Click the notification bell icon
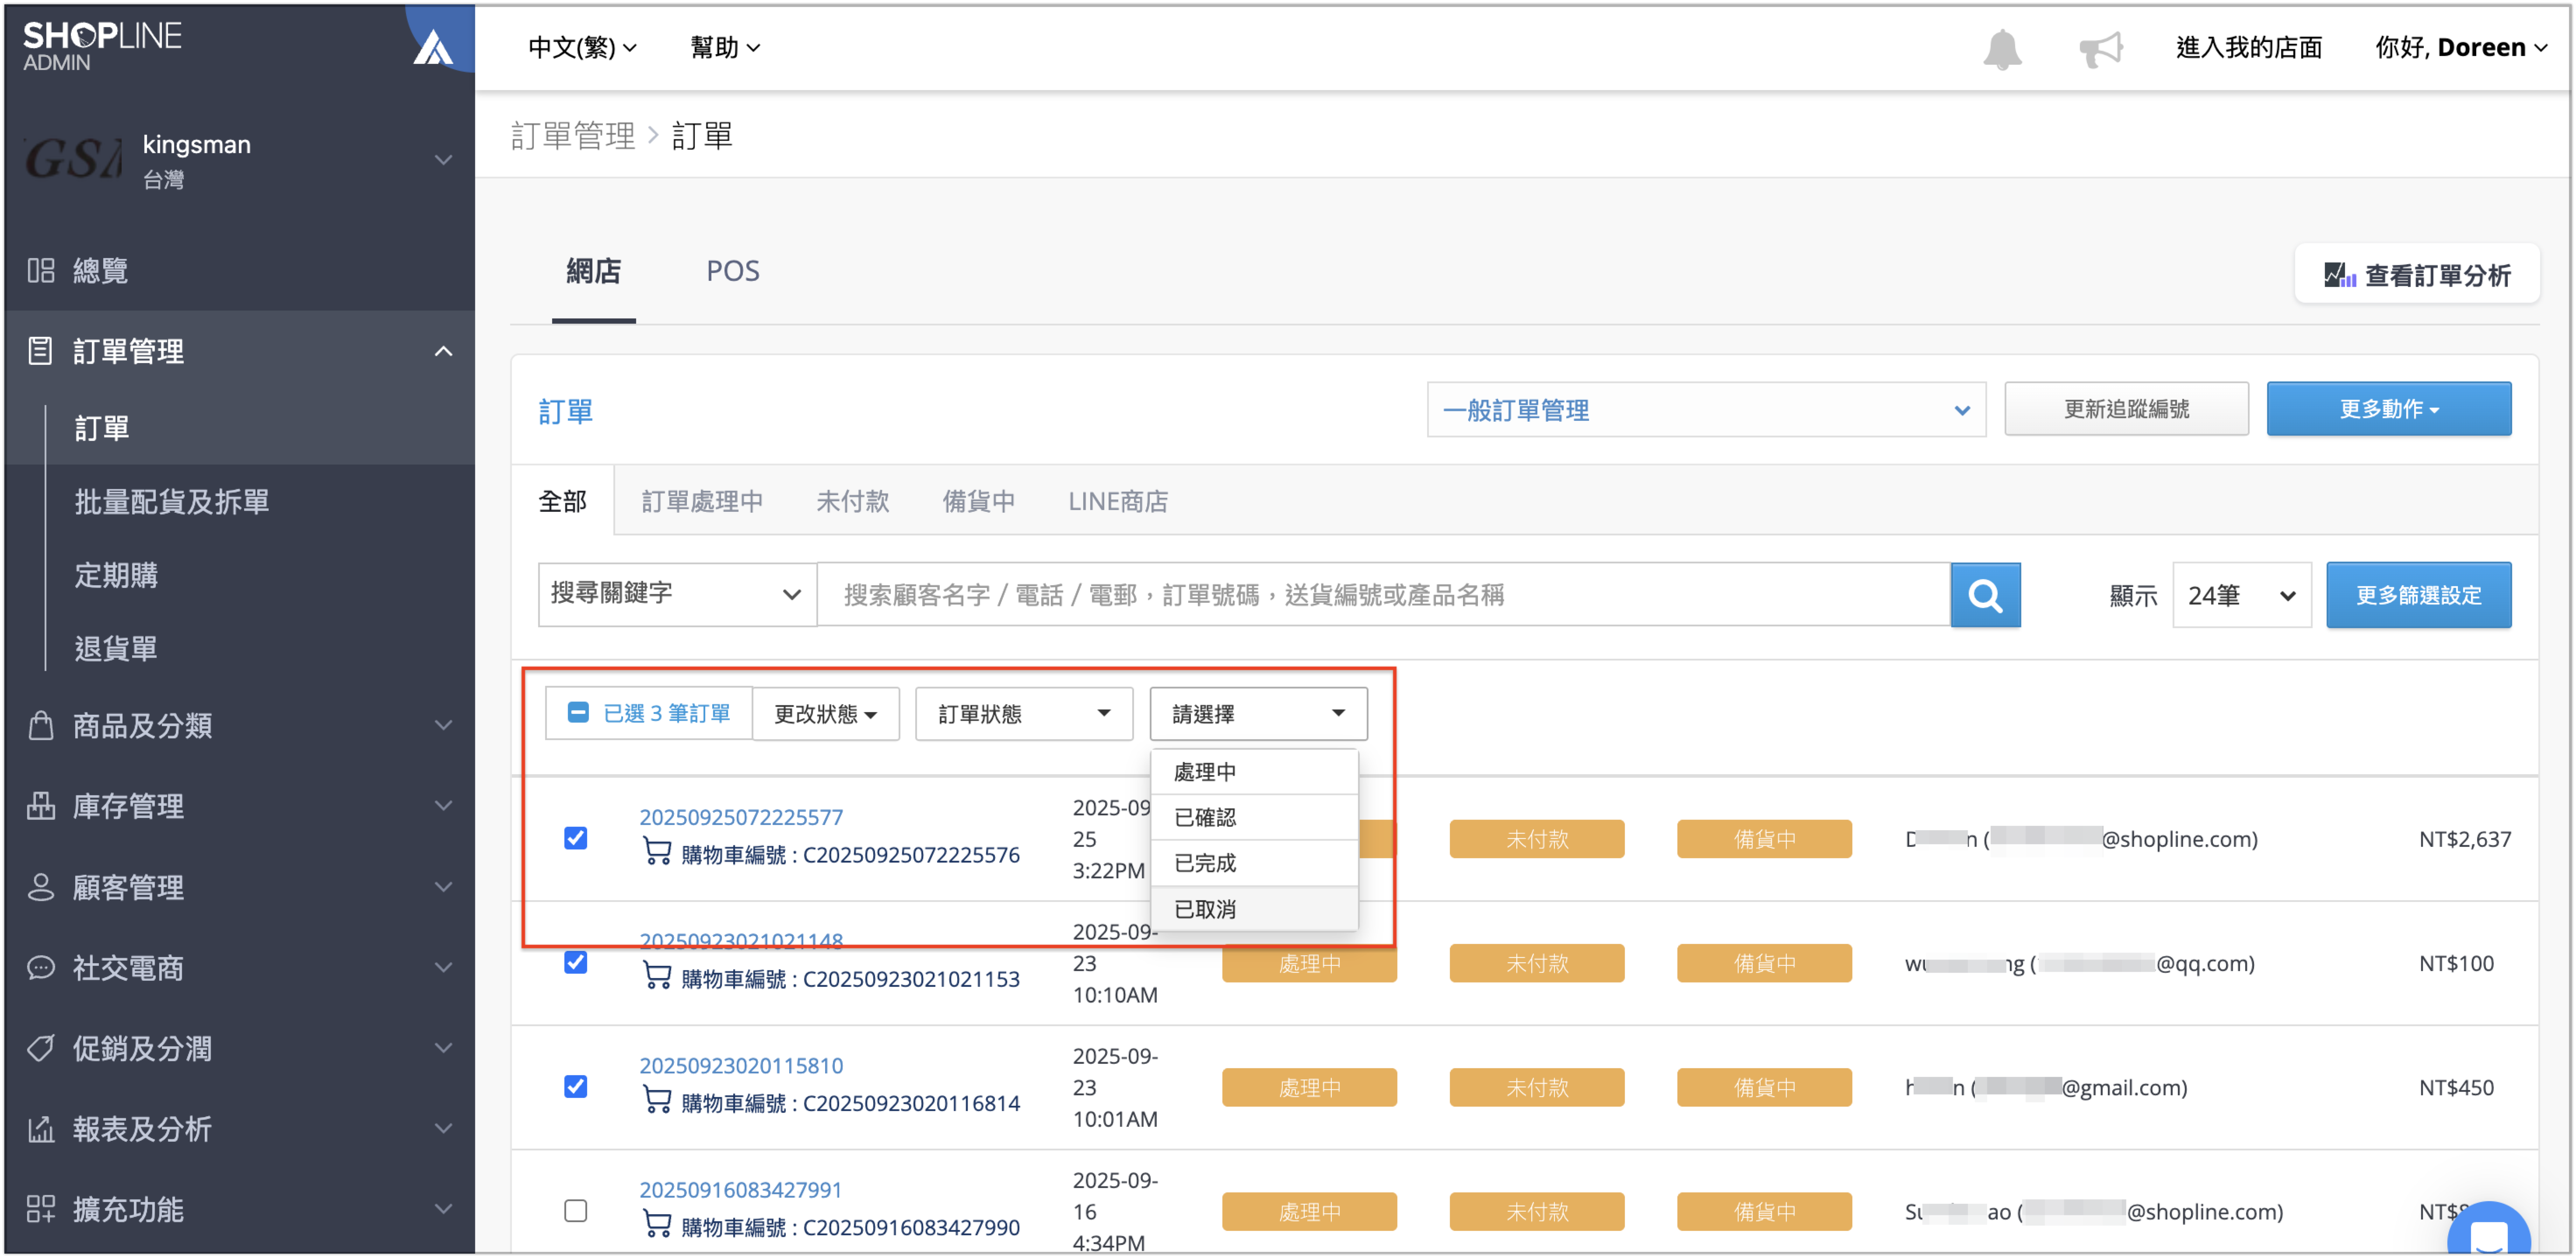This screenshot has width=2576, height=1258. [2001, 48]
